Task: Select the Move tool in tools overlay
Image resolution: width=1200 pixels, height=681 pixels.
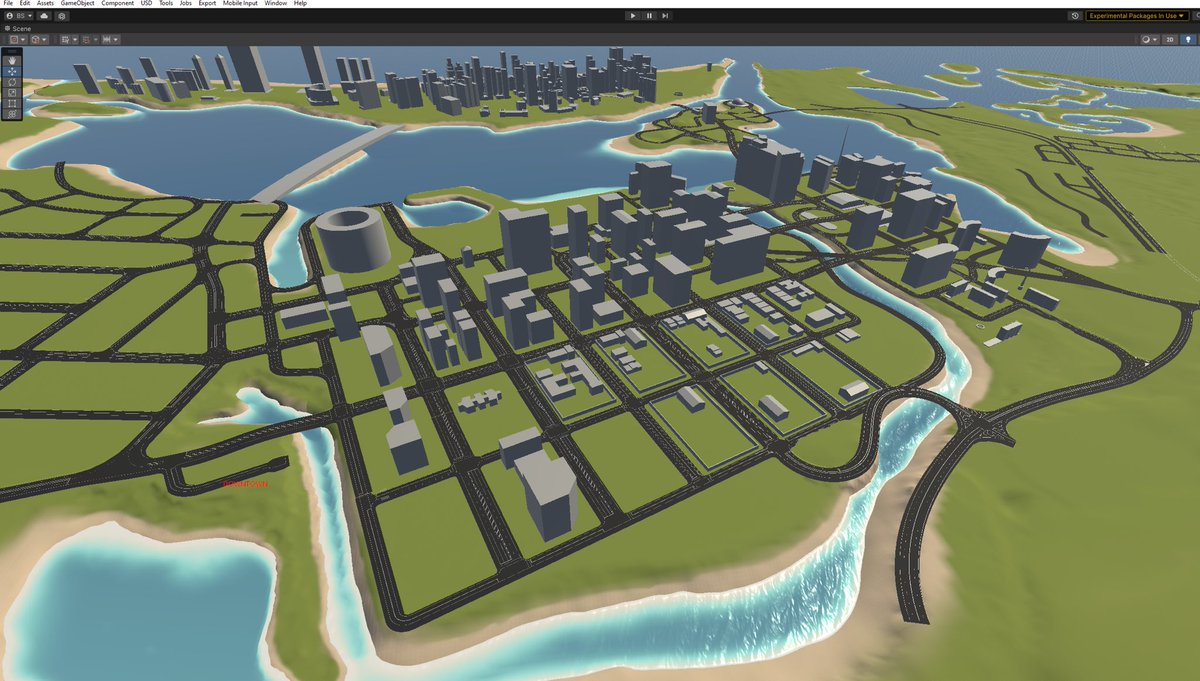Action: [12, 72]
